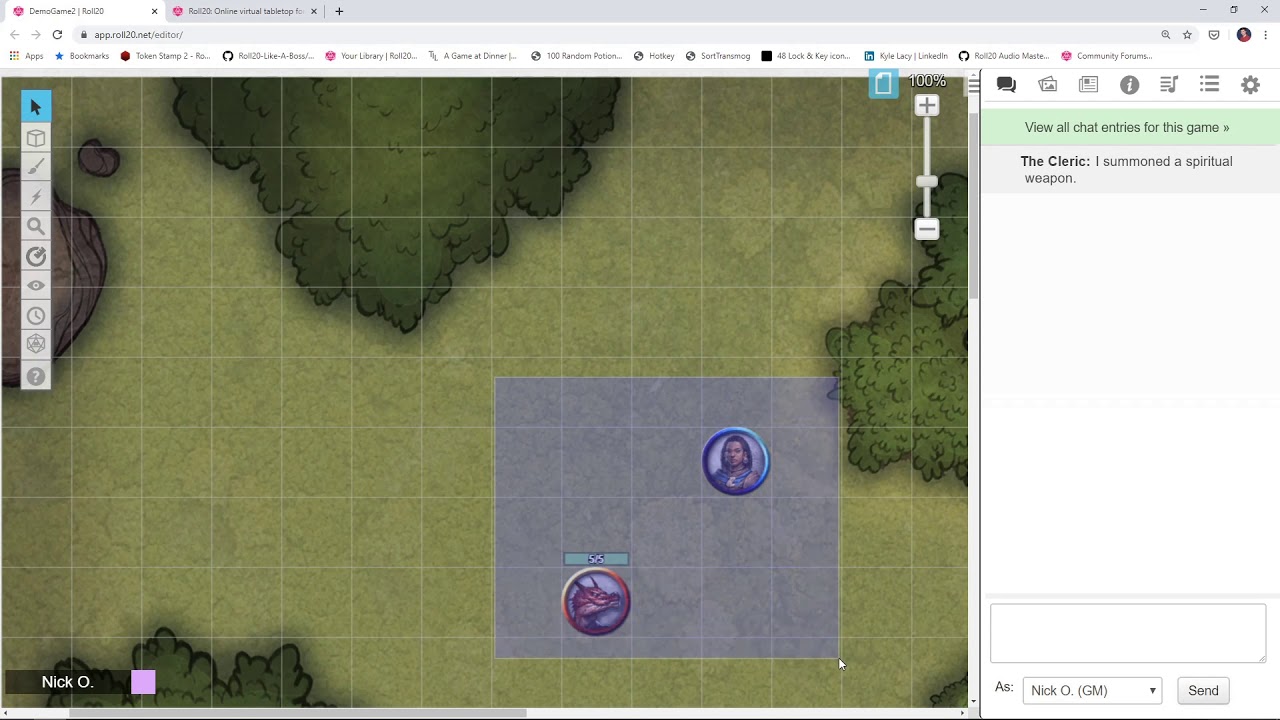Click the zoom slider handle

927,181
